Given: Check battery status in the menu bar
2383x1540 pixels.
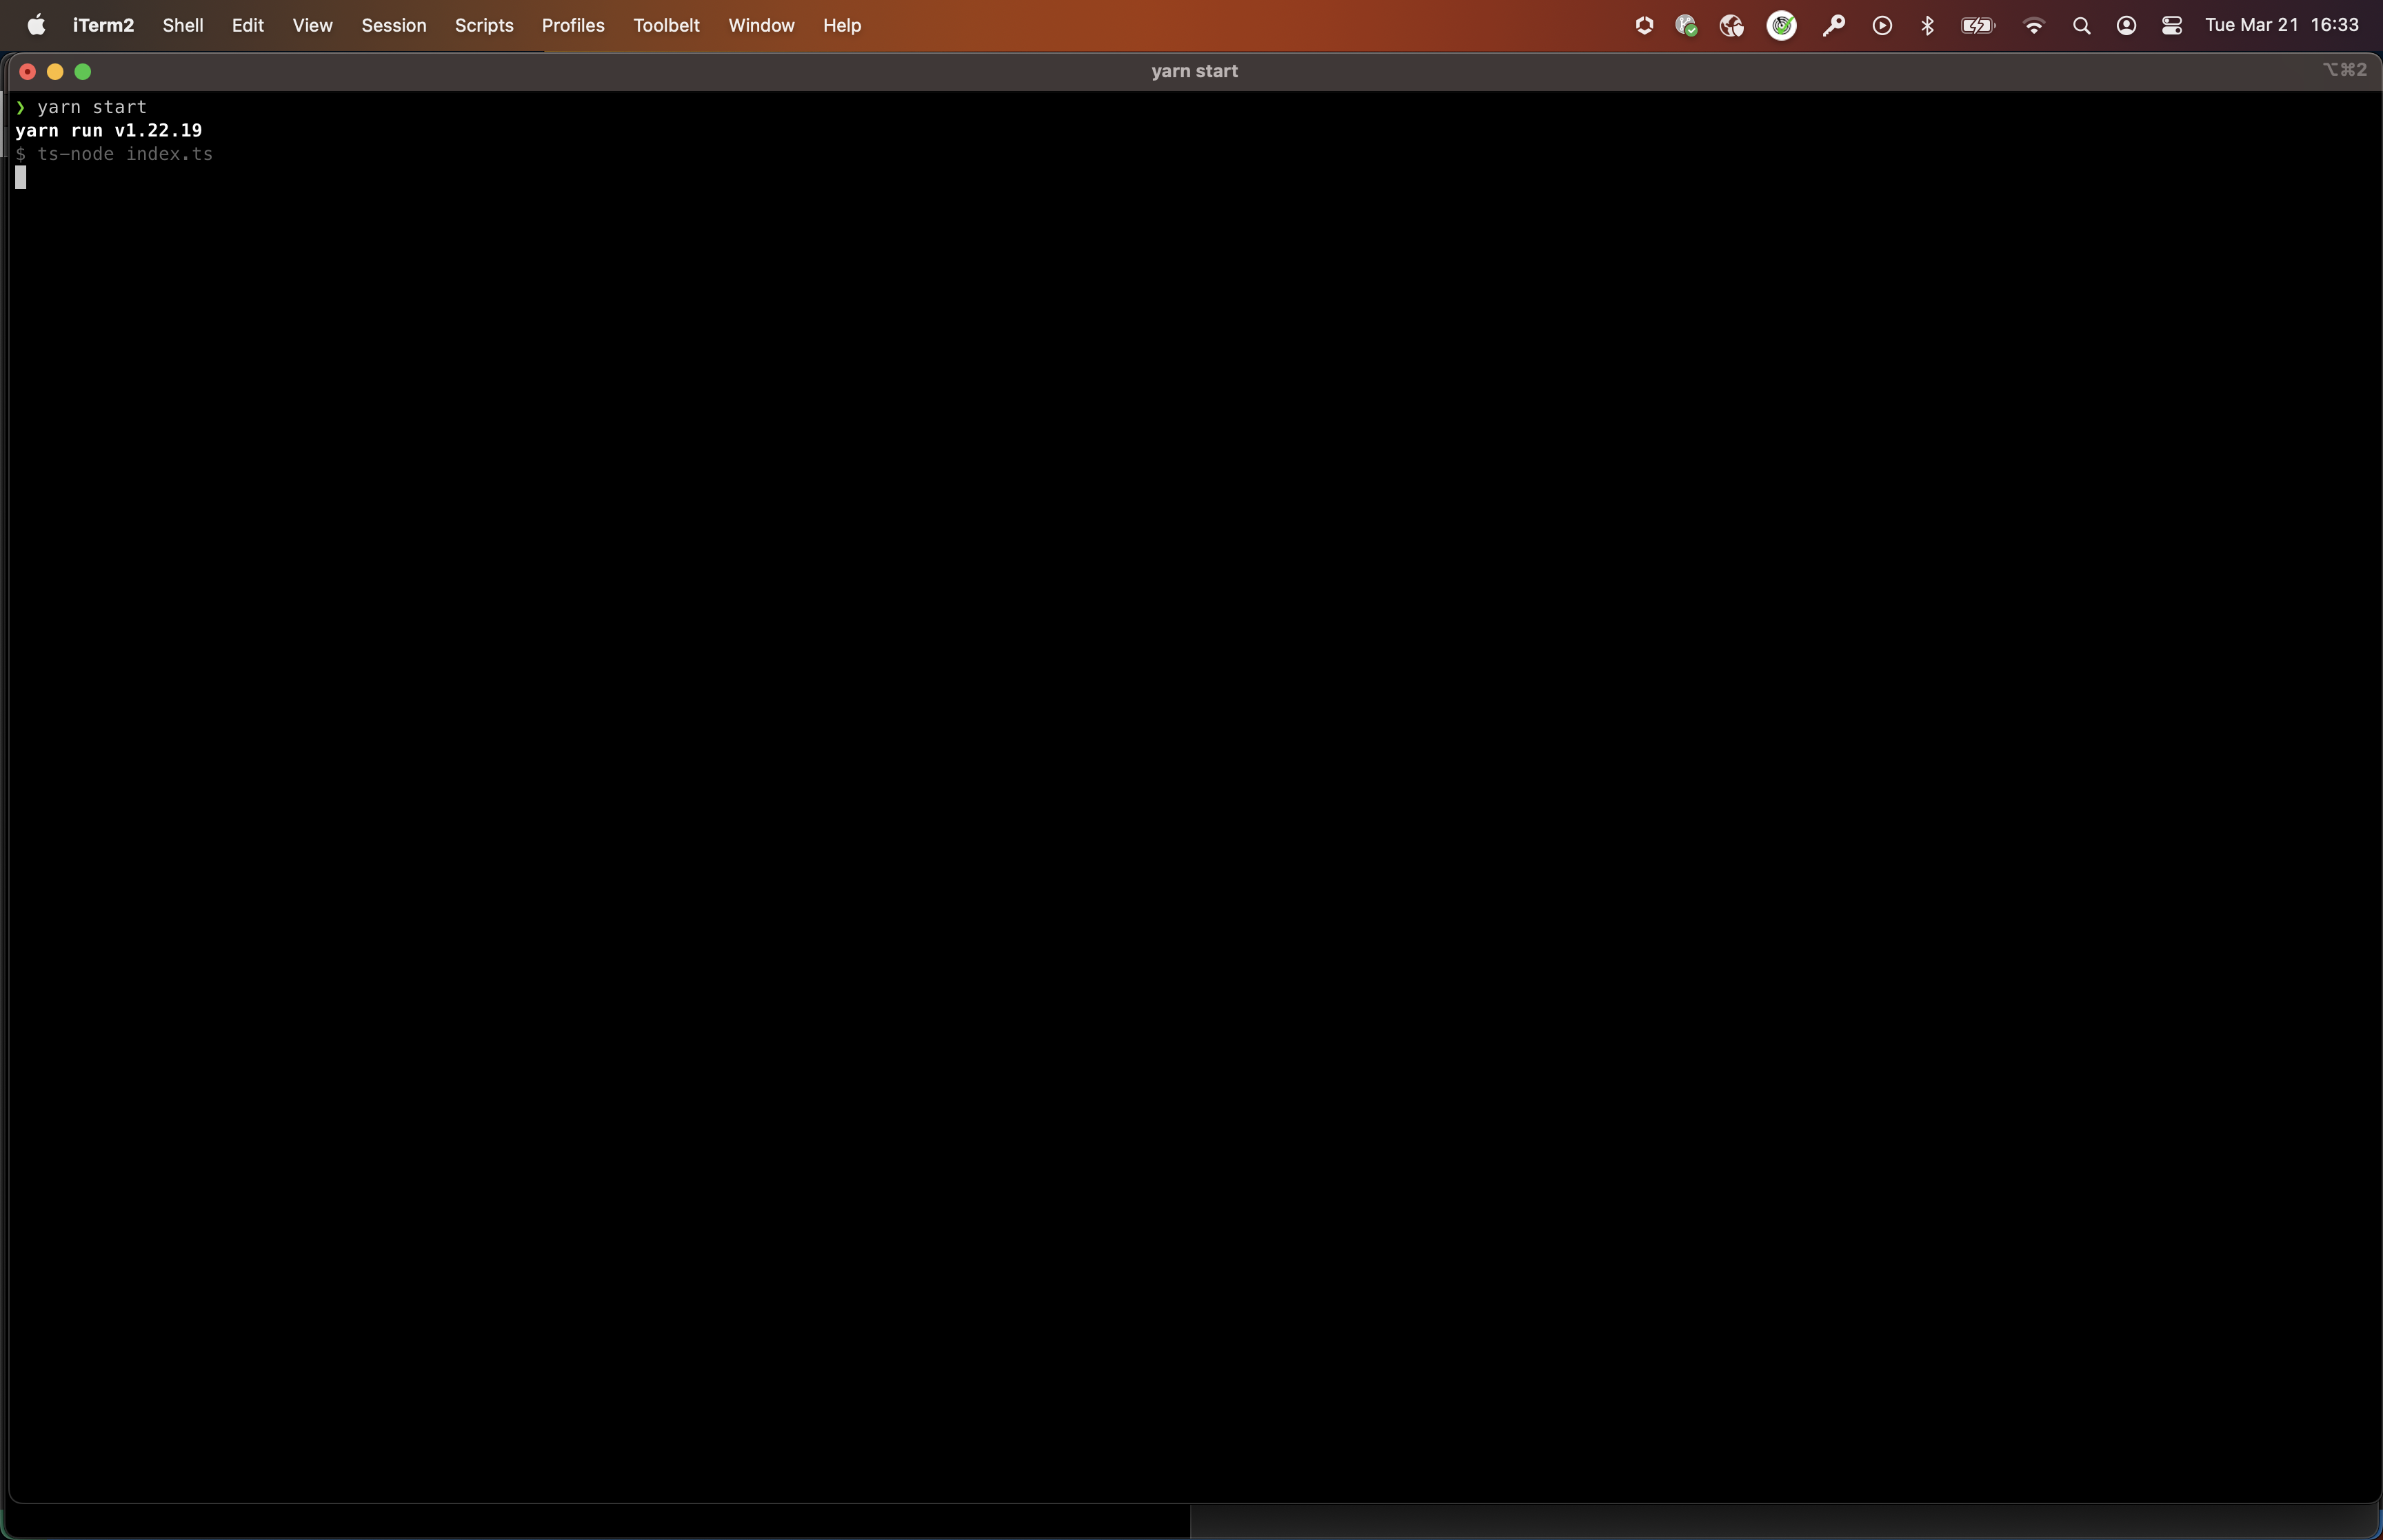Looking at the screenshot, I should (1977, 25).
